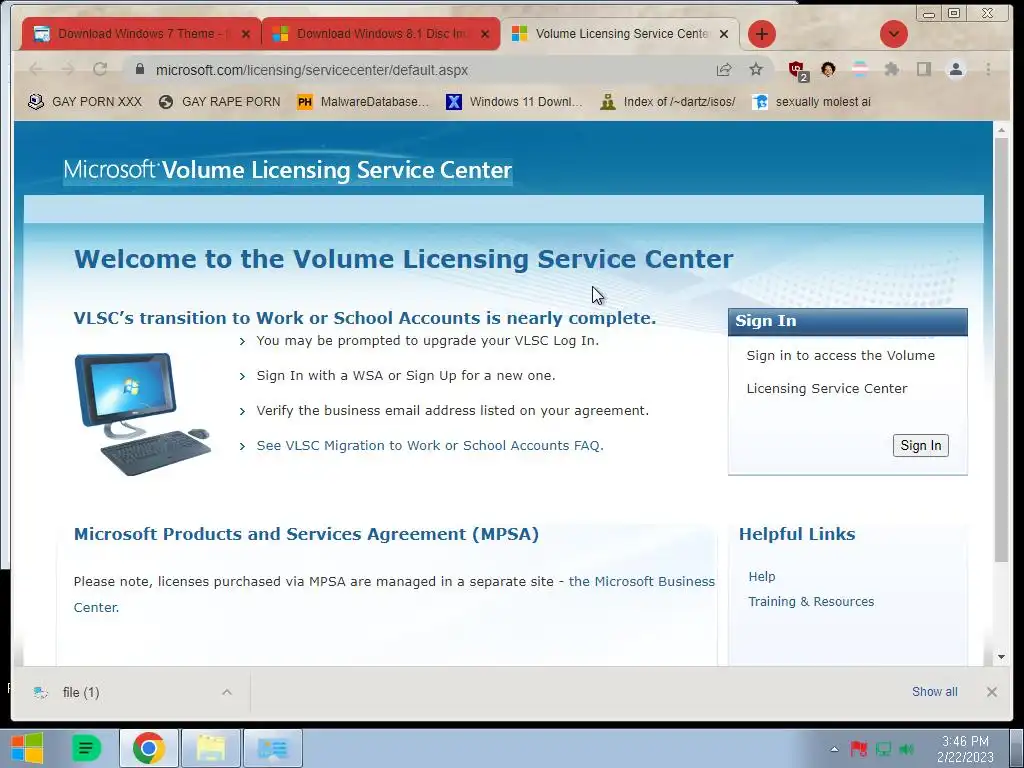Open the Windows 11 Downl... bookmark
This screenshot has height=768, width=1024.
[514, 102]
